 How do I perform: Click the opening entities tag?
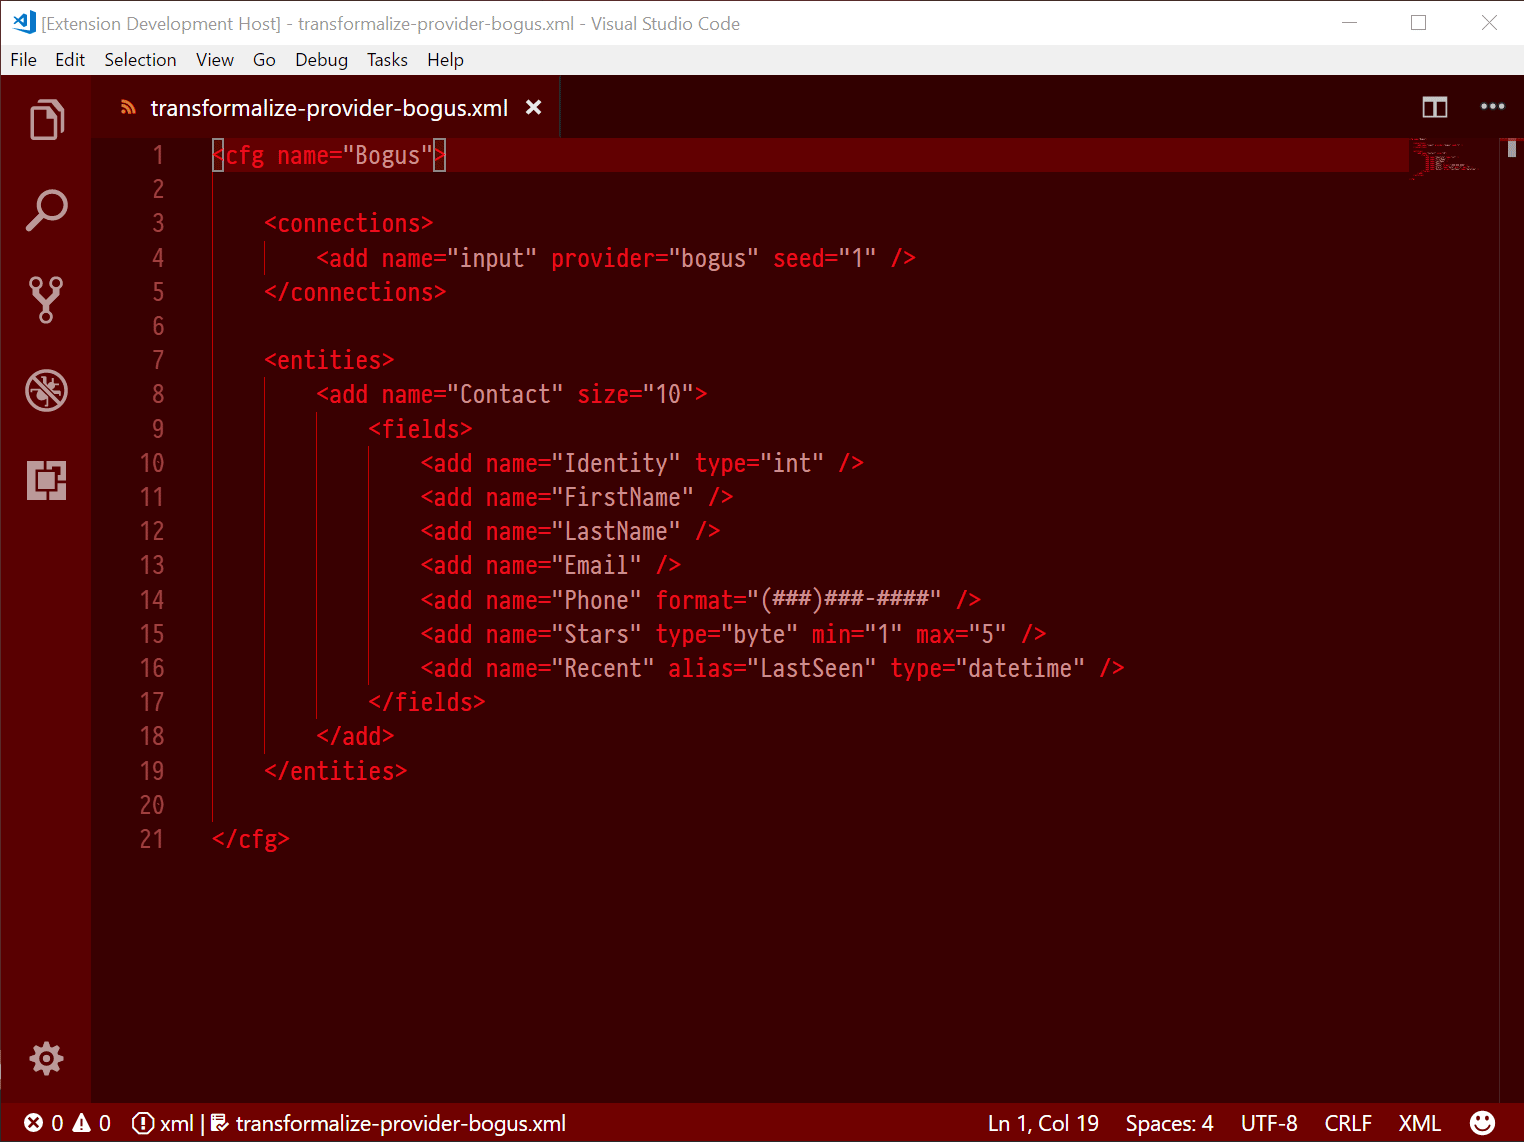point(329,360)
